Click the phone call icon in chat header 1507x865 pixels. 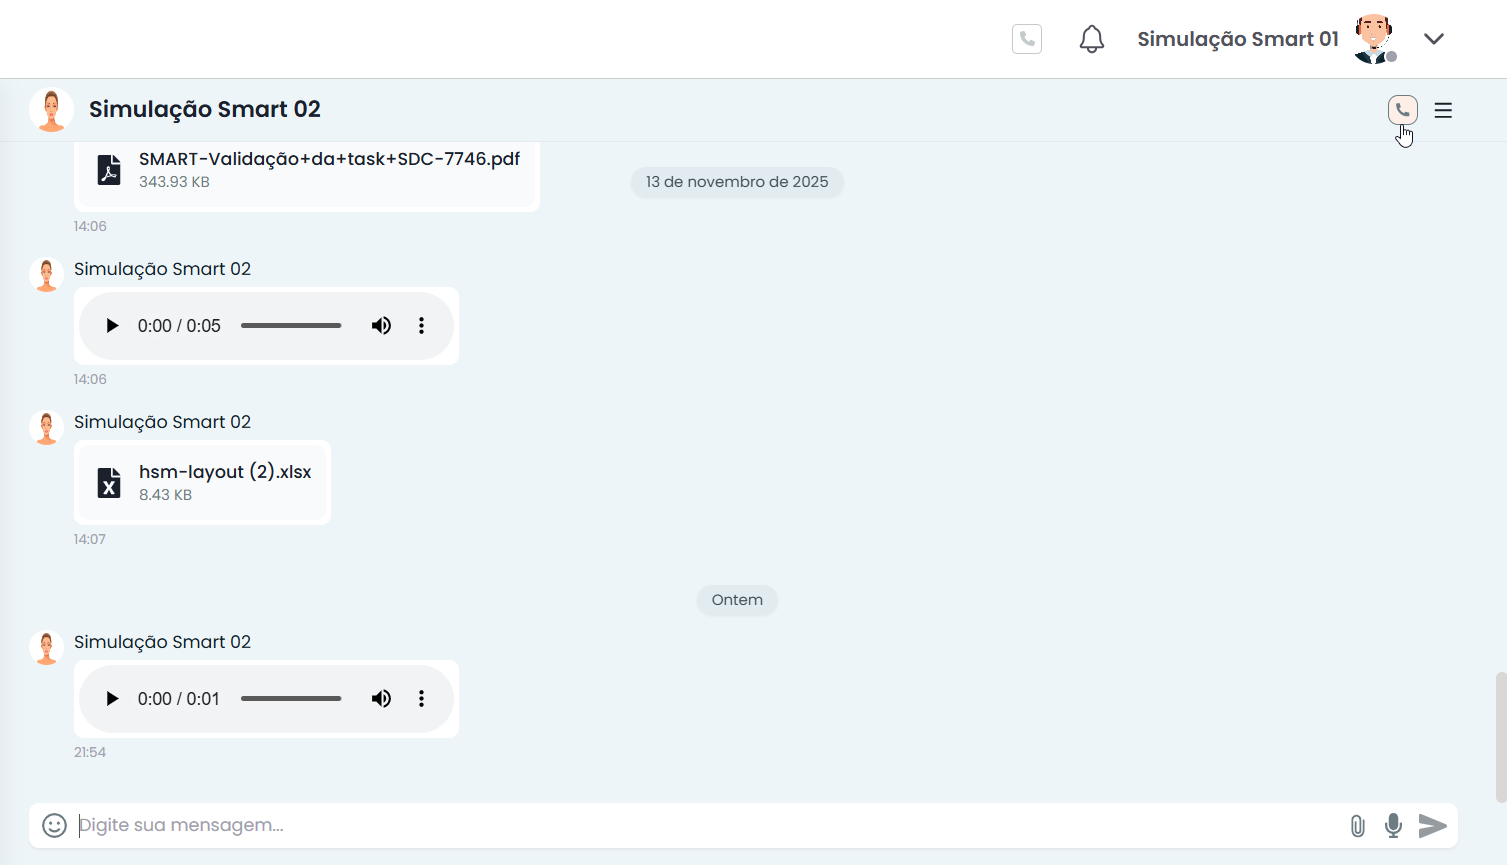coord(1402,110)
